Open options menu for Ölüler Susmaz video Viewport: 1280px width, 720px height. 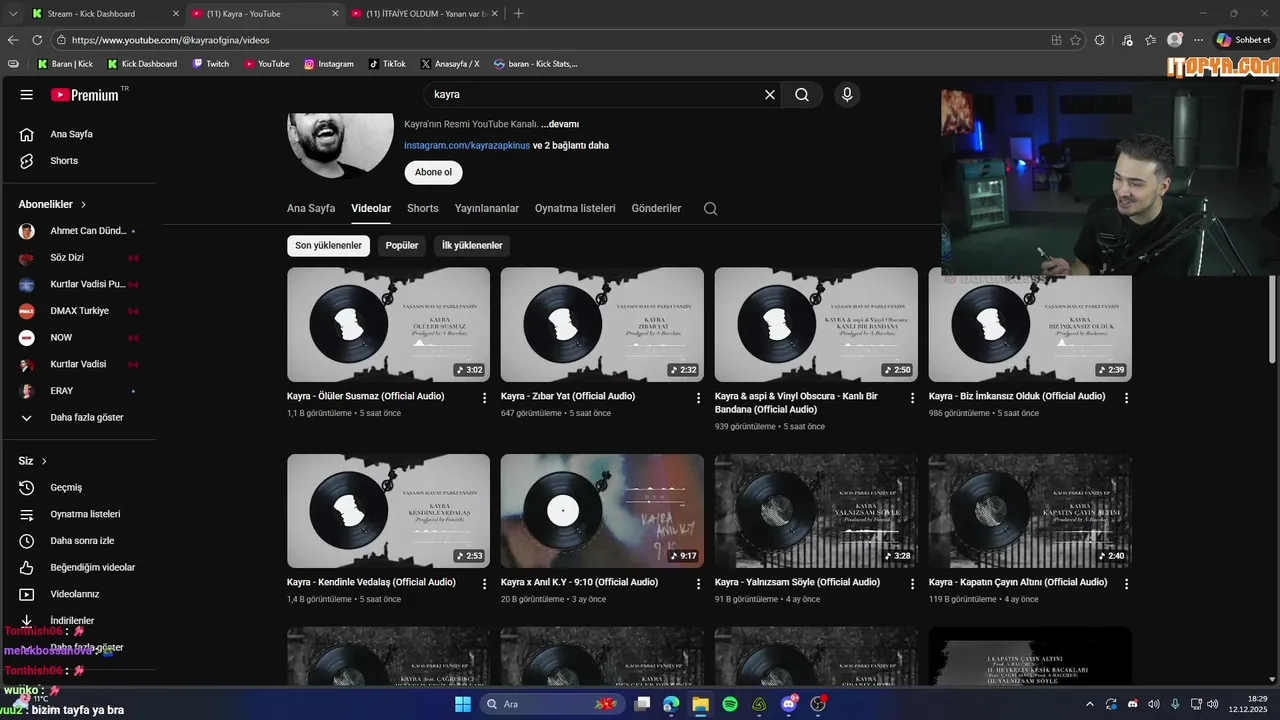[485, 398]
